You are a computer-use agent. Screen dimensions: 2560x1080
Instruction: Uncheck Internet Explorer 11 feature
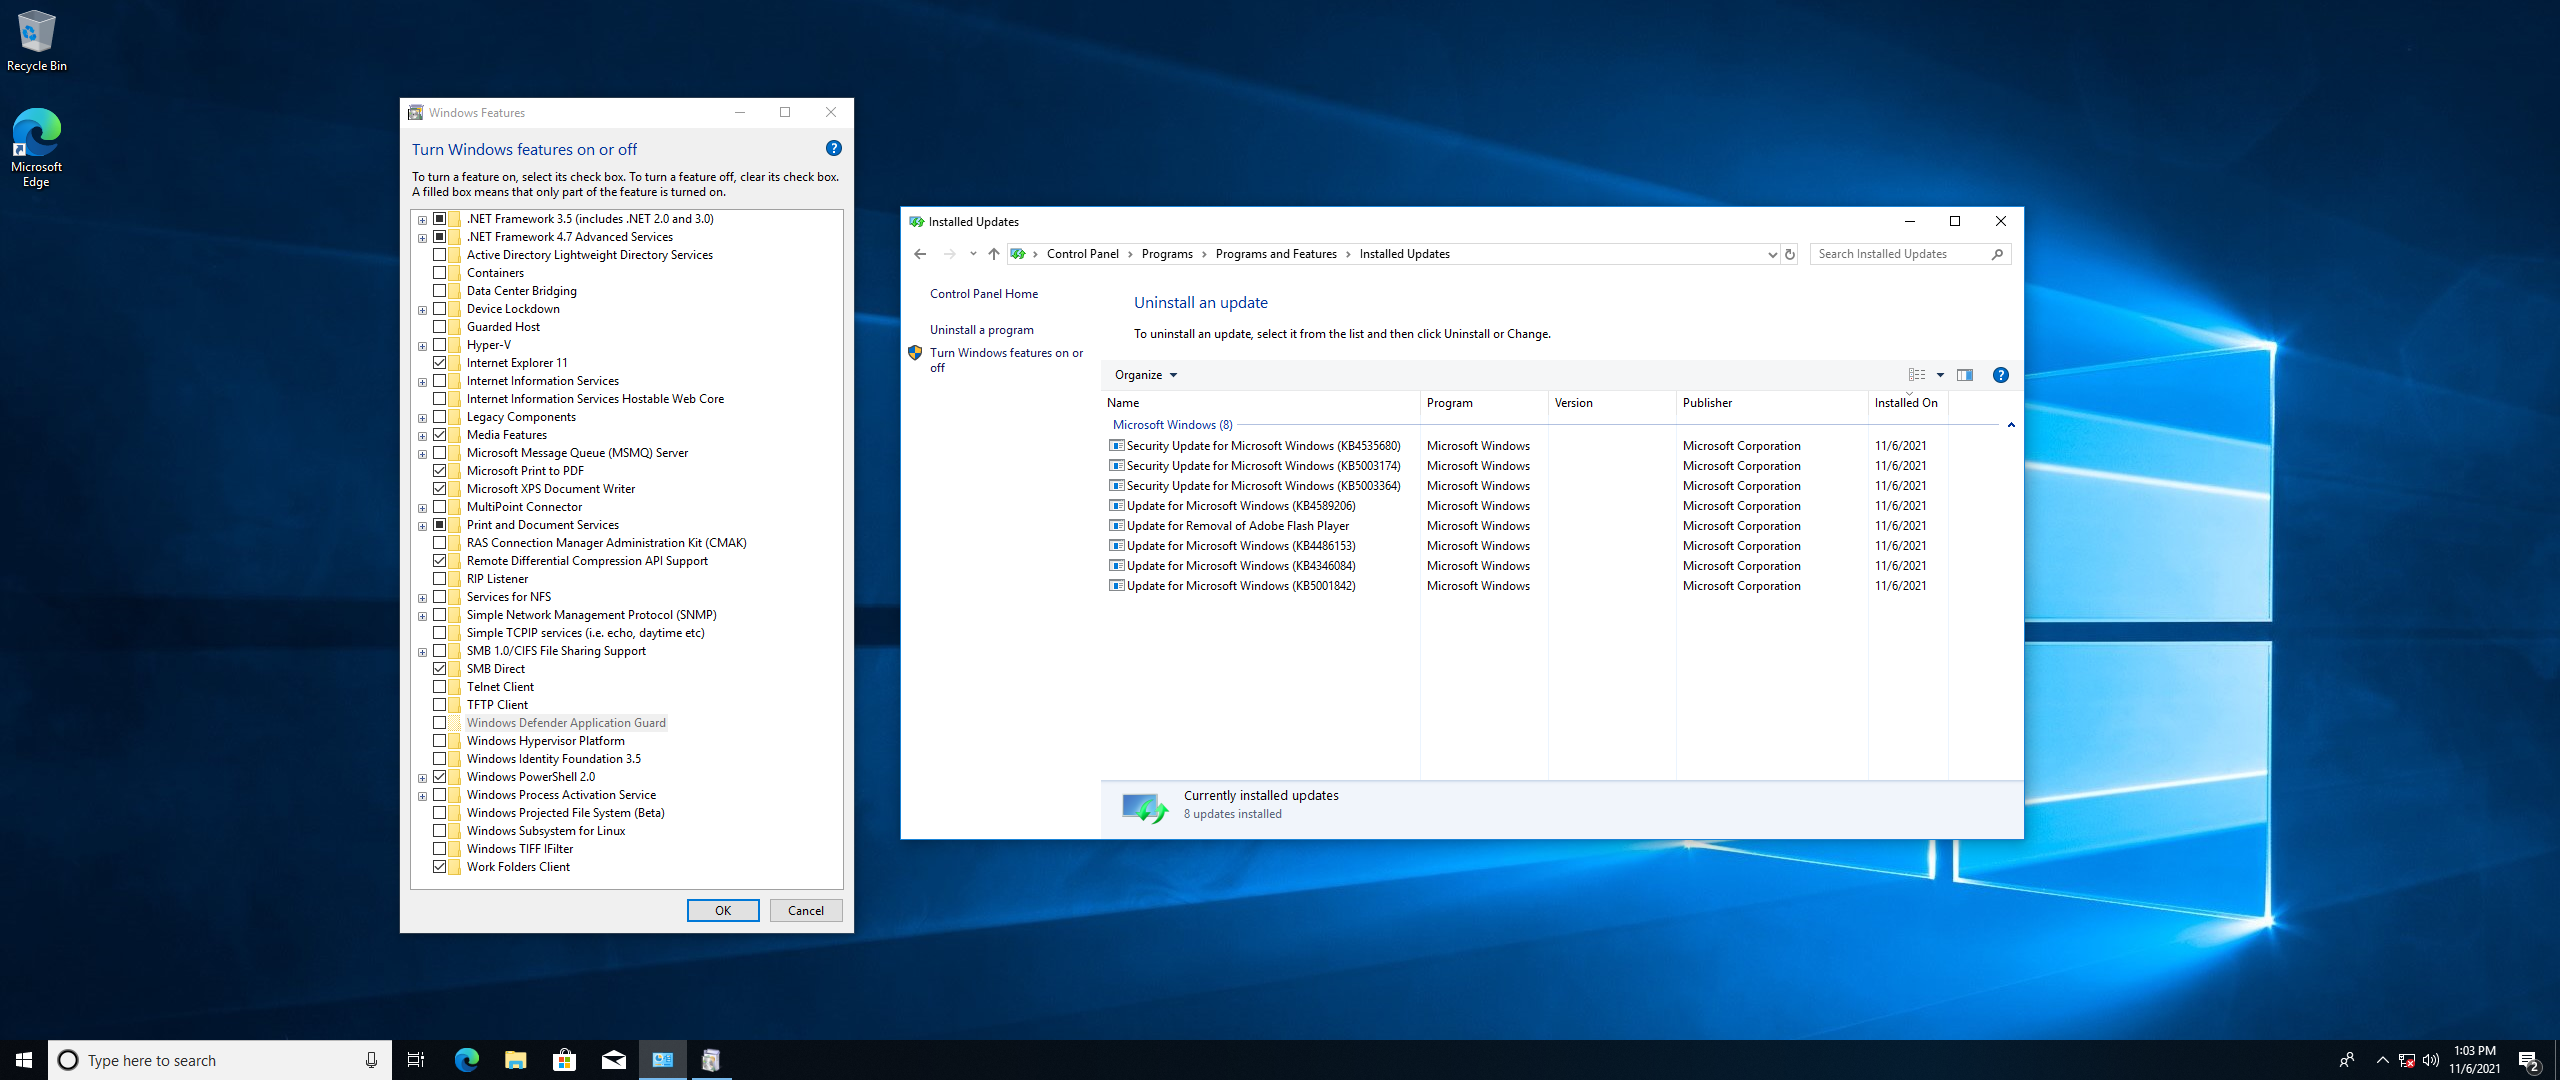pyautogui.click(x=439, y=363)
